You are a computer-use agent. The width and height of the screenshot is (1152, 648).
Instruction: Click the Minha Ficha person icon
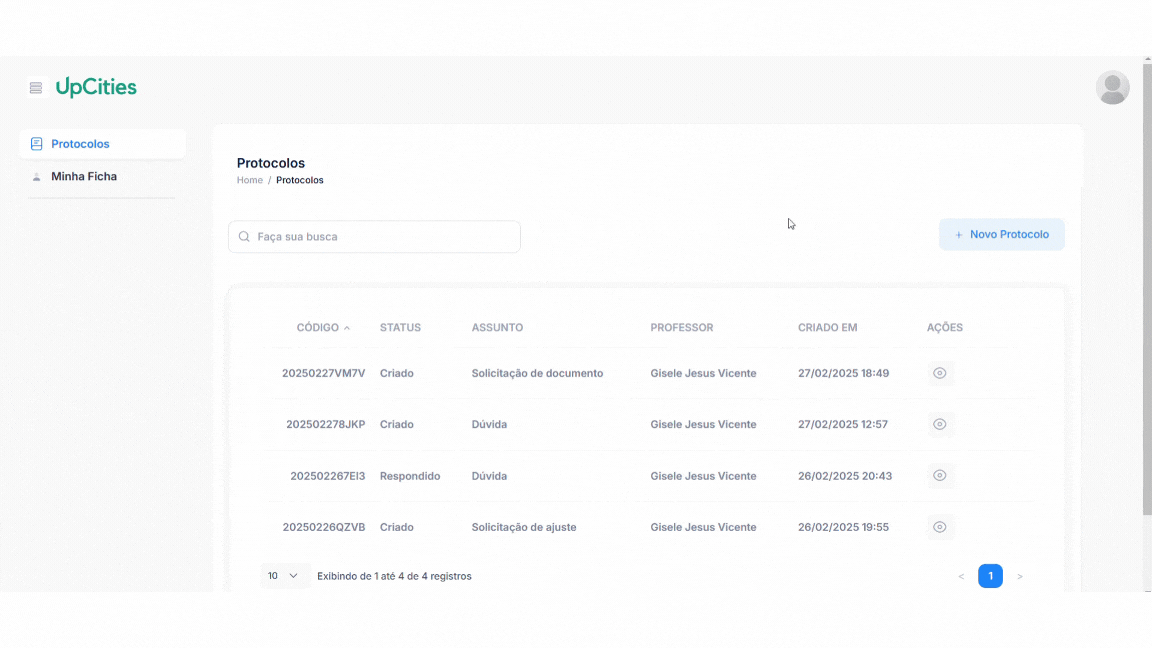[x=36, y=177]
